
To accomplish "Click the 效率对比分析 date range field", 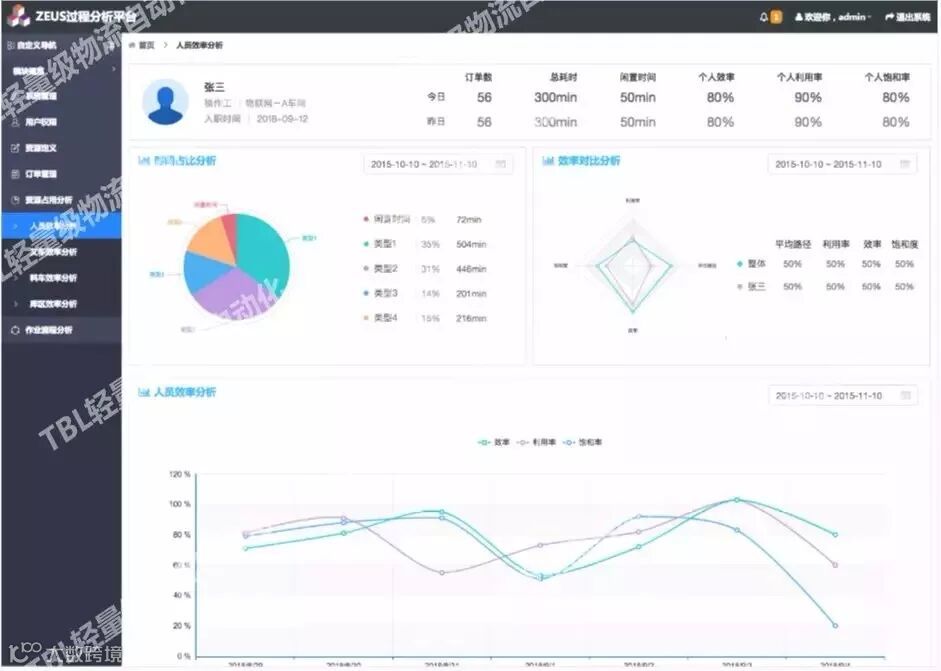I will [842, 164].
